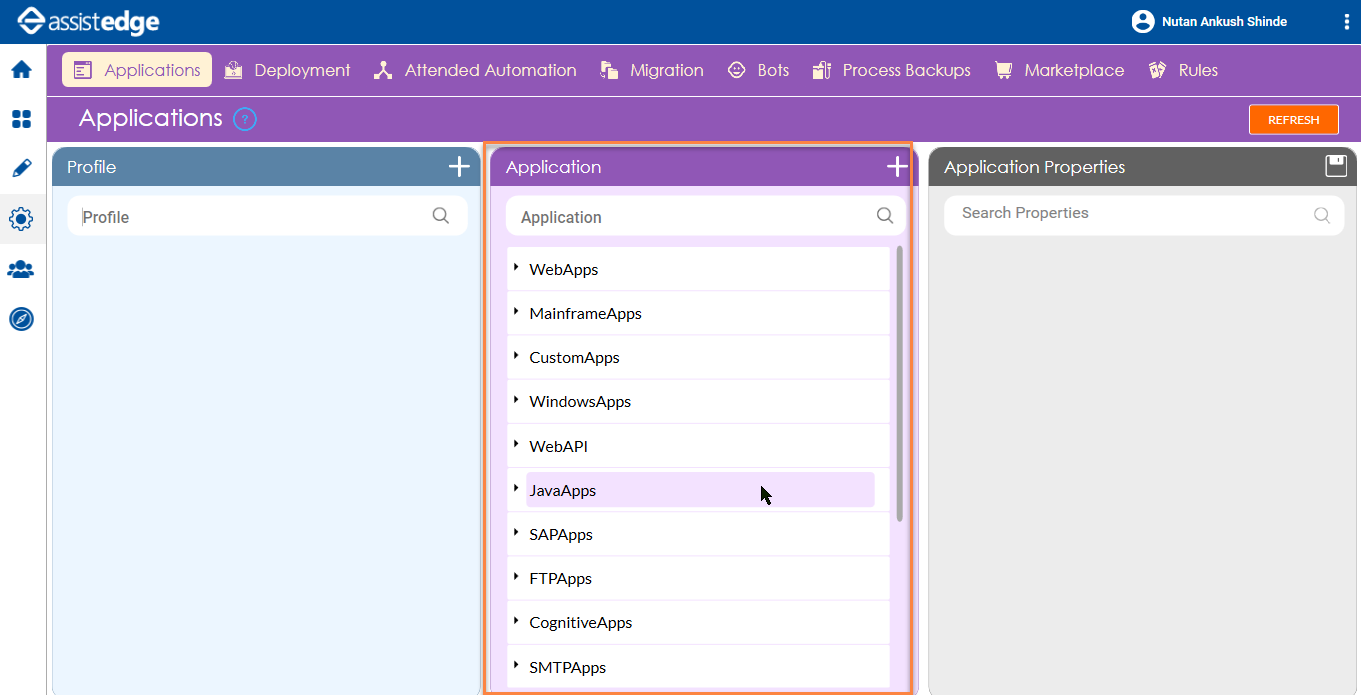Click the compass icon at sidebar bottom
Screen dimensions: 1361x695
coord(22,319)
